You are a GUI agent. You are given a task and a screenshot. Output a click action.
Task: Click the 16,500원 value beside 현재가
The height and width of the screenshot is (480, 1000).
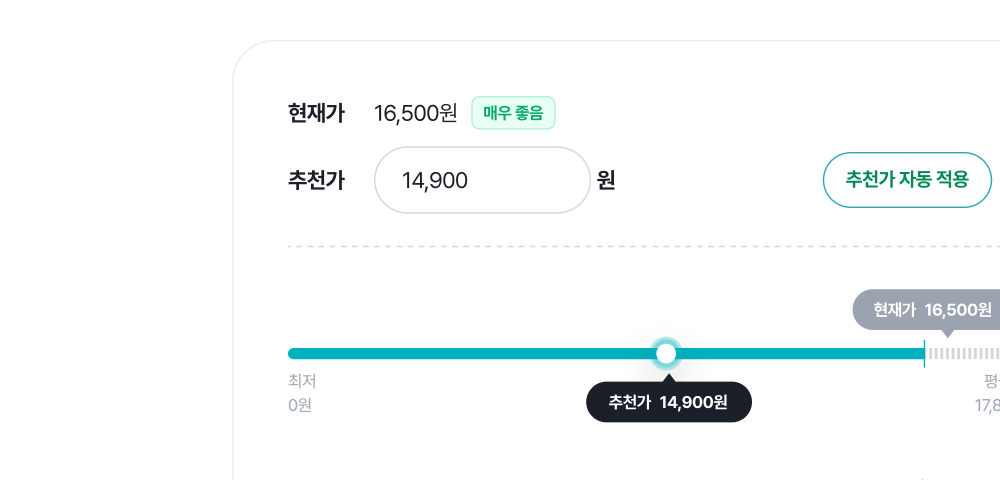click(415, 113)
